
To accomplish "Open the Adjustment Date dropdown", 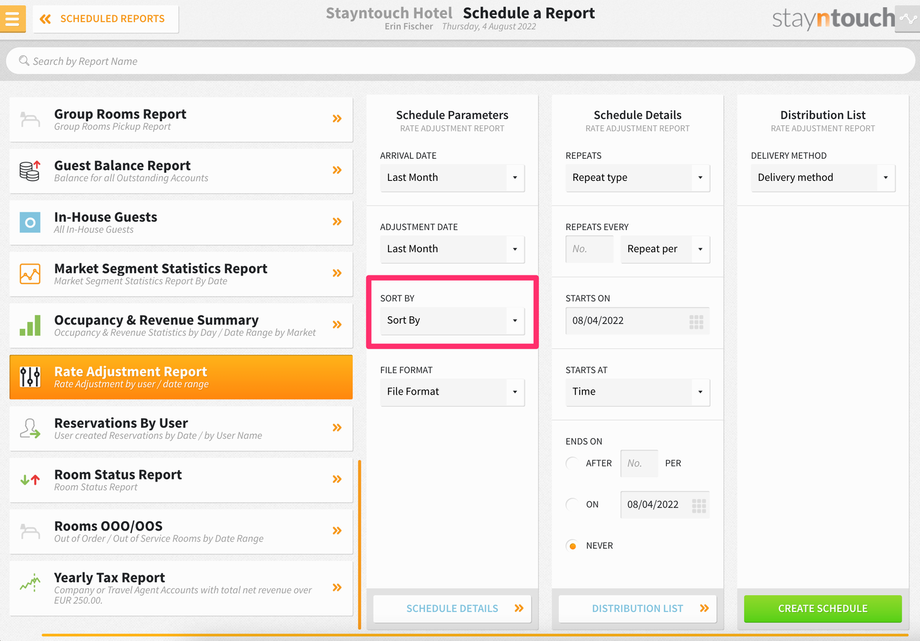I will [x=452, y=249].
